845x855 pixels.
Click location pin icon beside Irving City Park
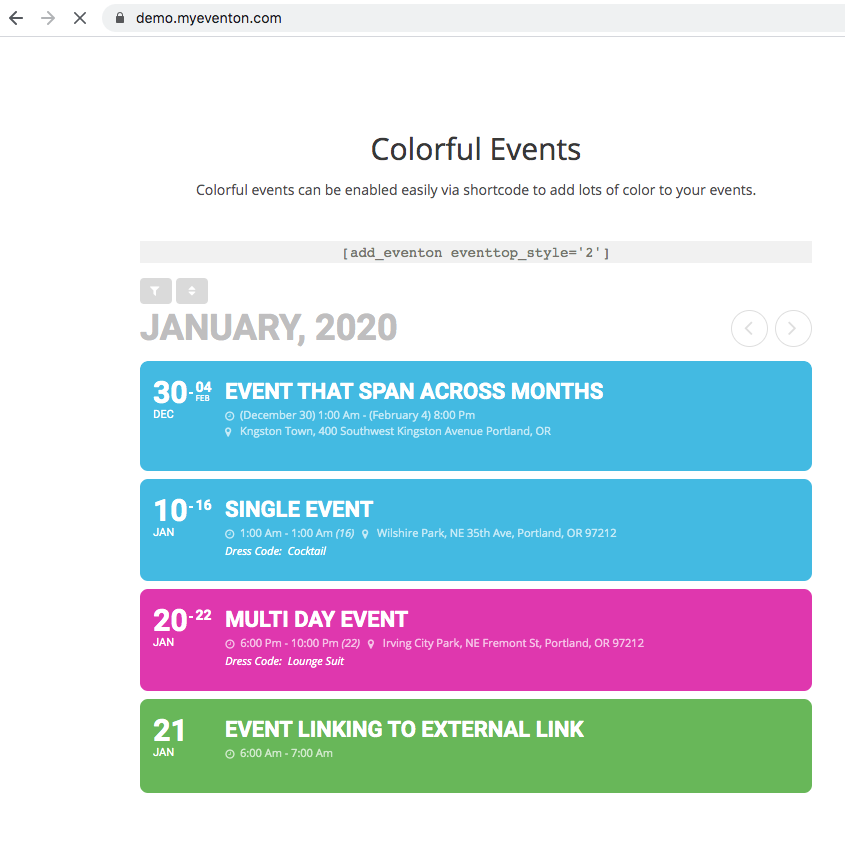click(368, 644)
